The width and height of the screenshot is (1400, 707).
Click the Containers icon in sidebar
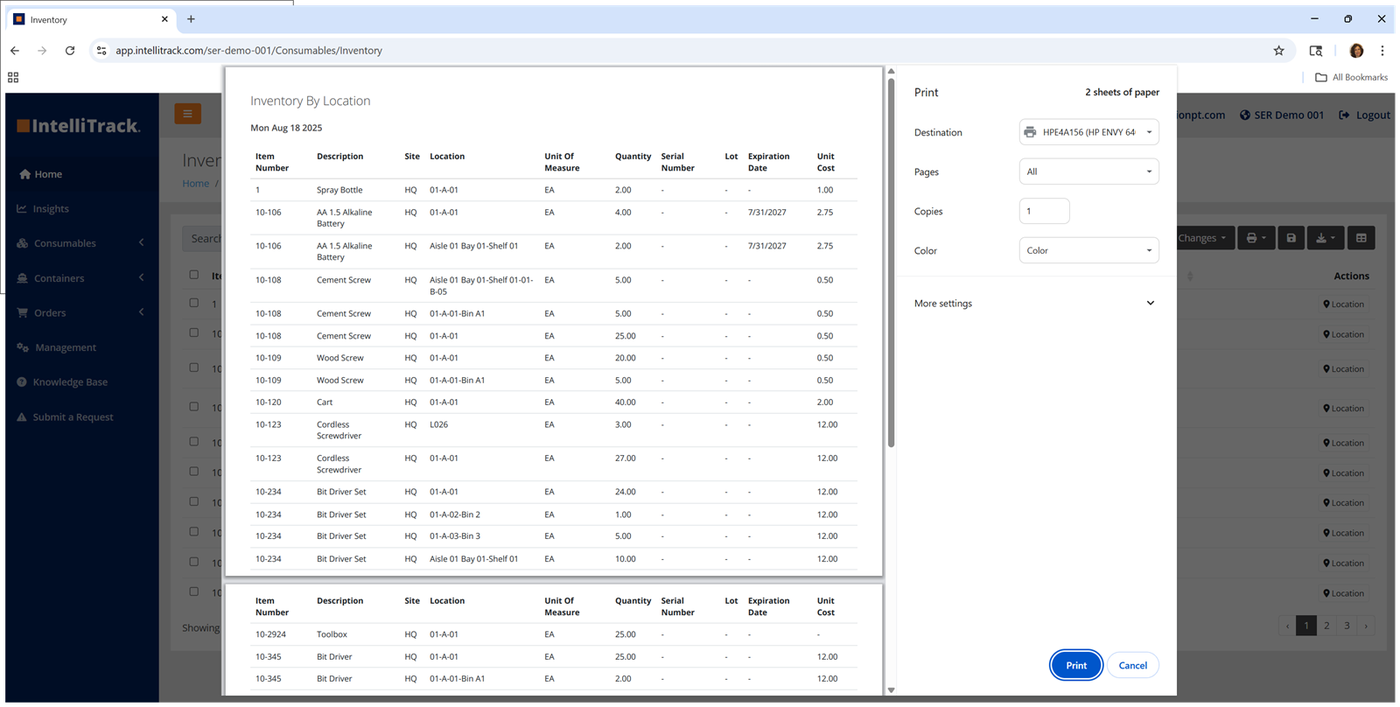(23, 278)
